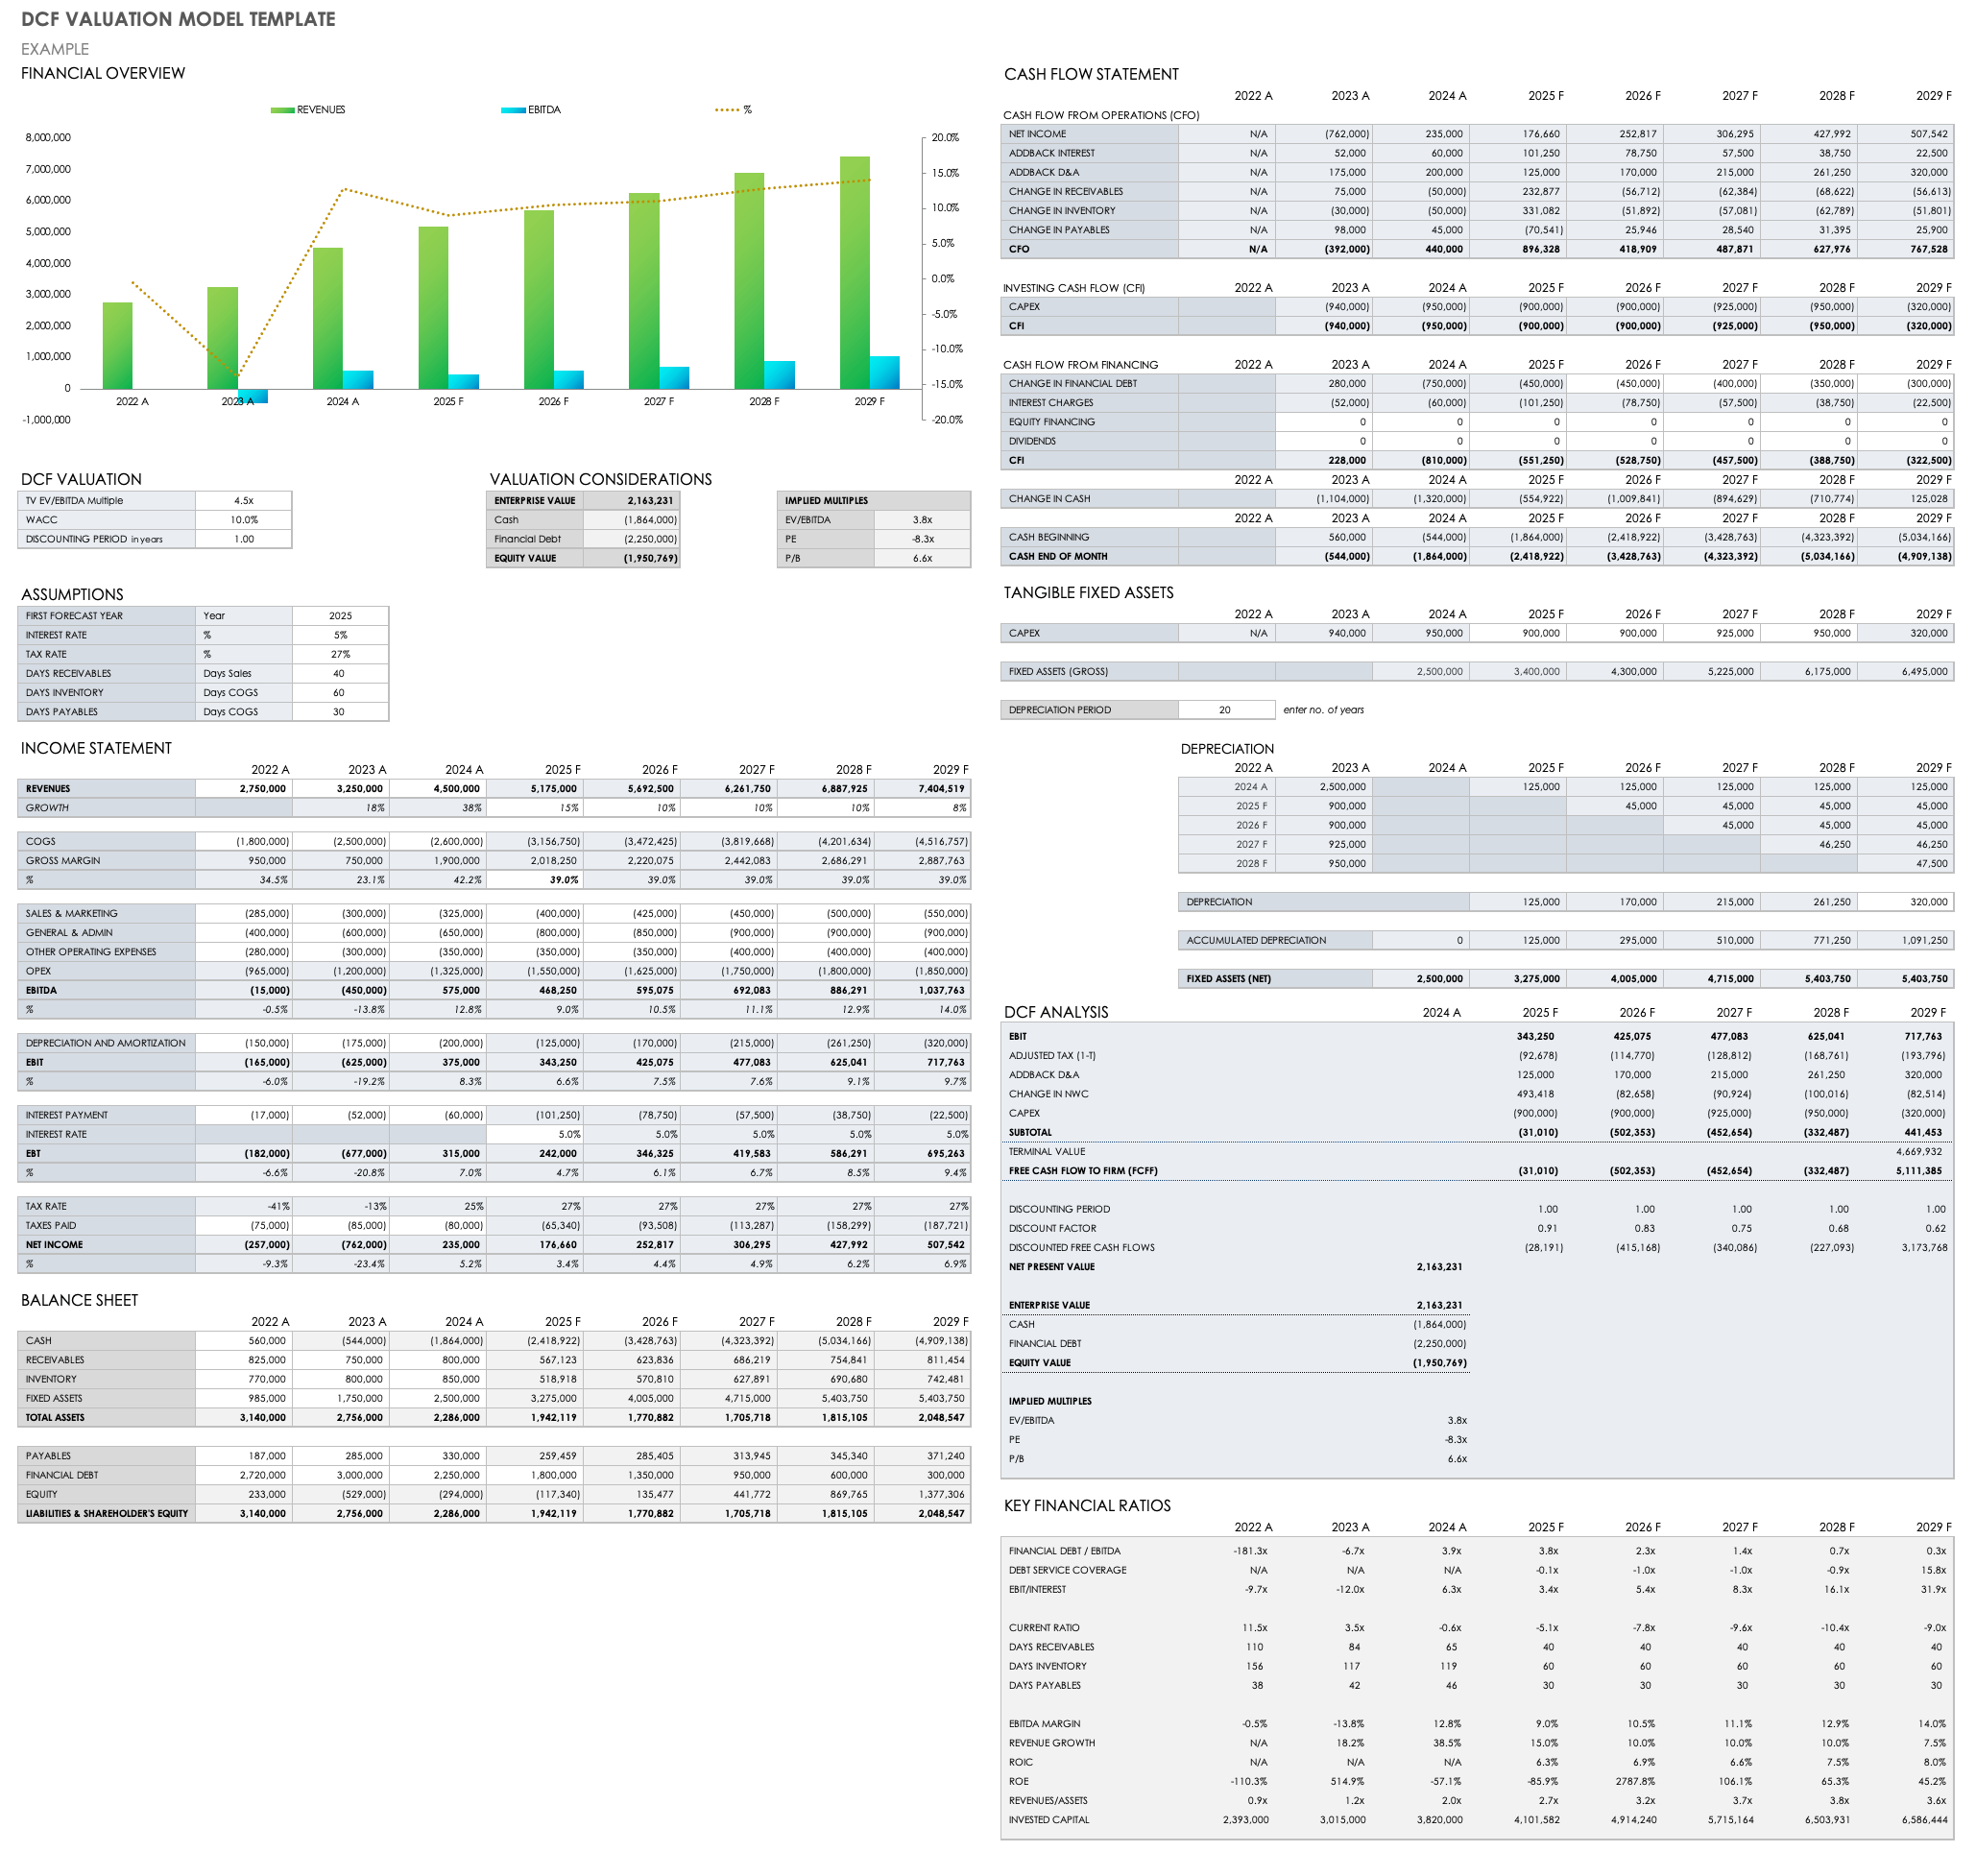Click the green REVENUES legend swatch
This screenshot has height=1876, width=1976.
coord(282,110)
